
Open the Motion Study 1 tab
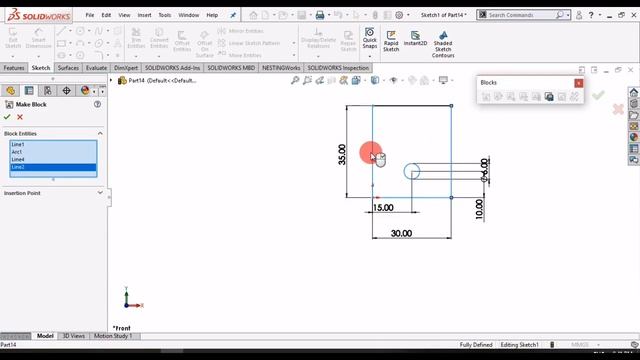coord(113,336)
